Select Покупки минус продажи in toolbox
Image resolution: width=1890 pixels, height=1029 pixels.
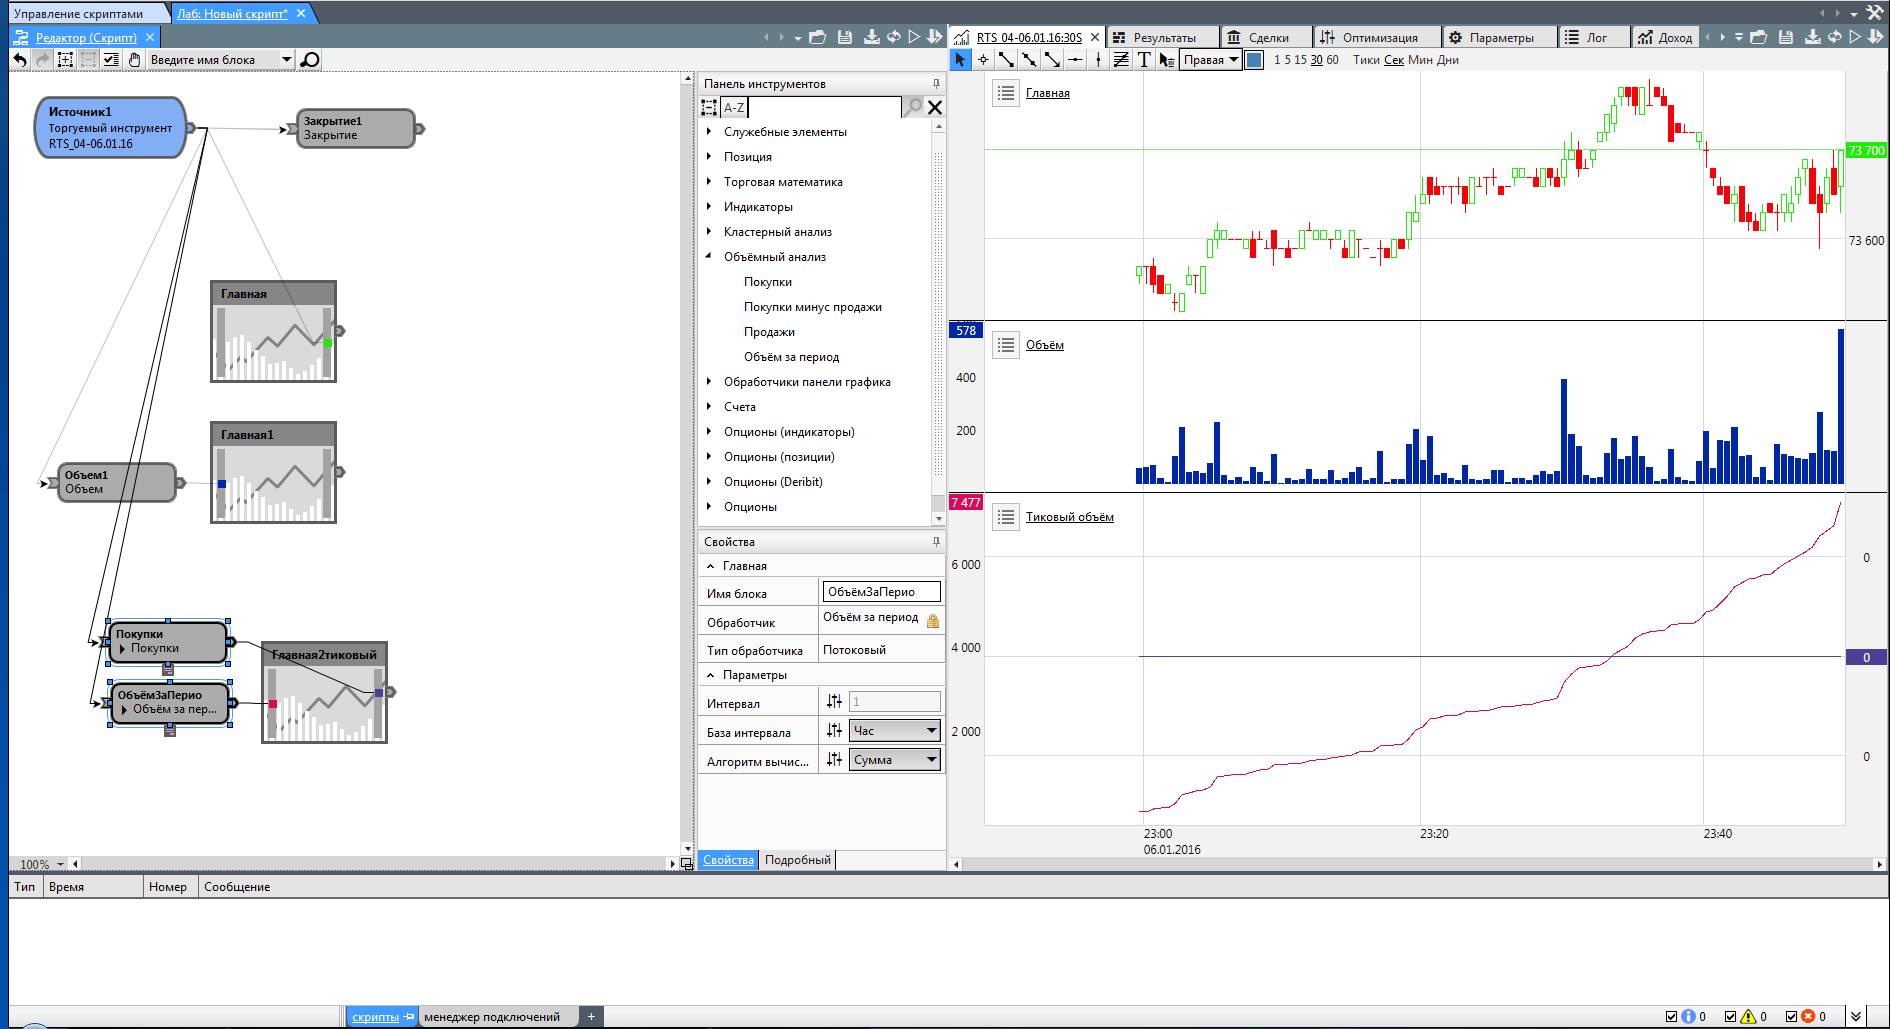tap(812, 307)
